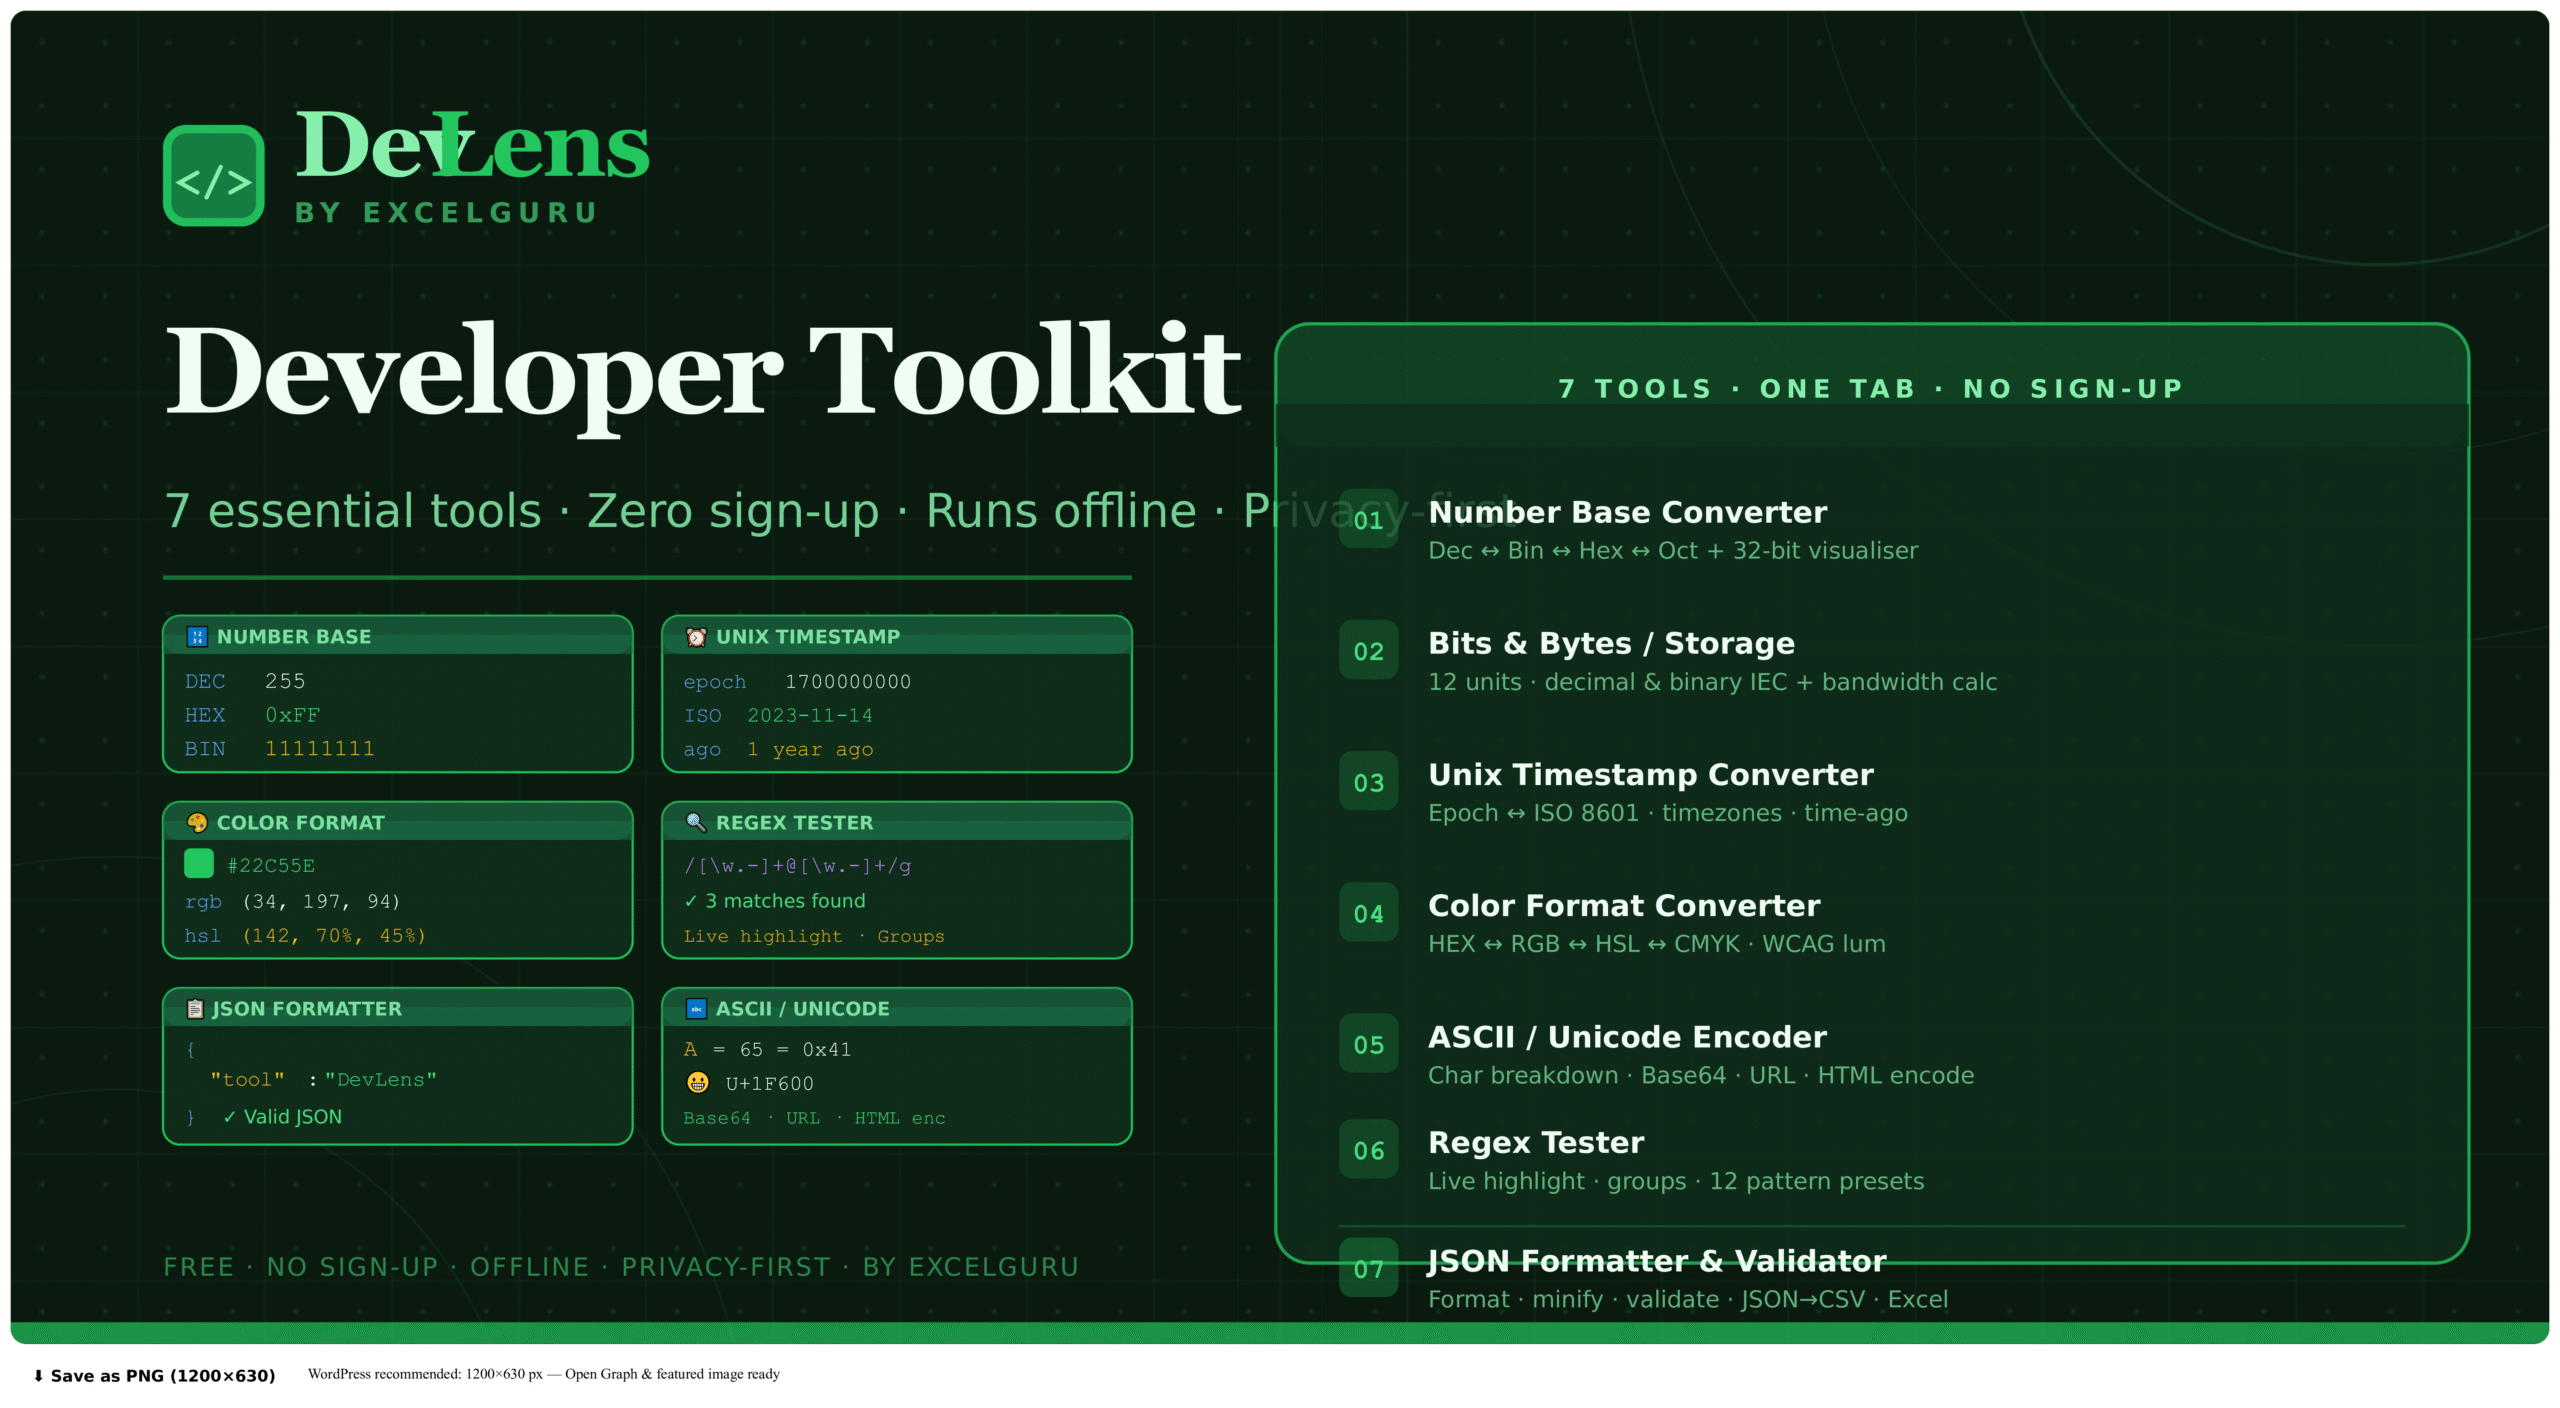This screenshot has width=2560, height=1408.
Task: Click the palette icon on Color Format
Action: pyautogui.click(x=197, y=823)
